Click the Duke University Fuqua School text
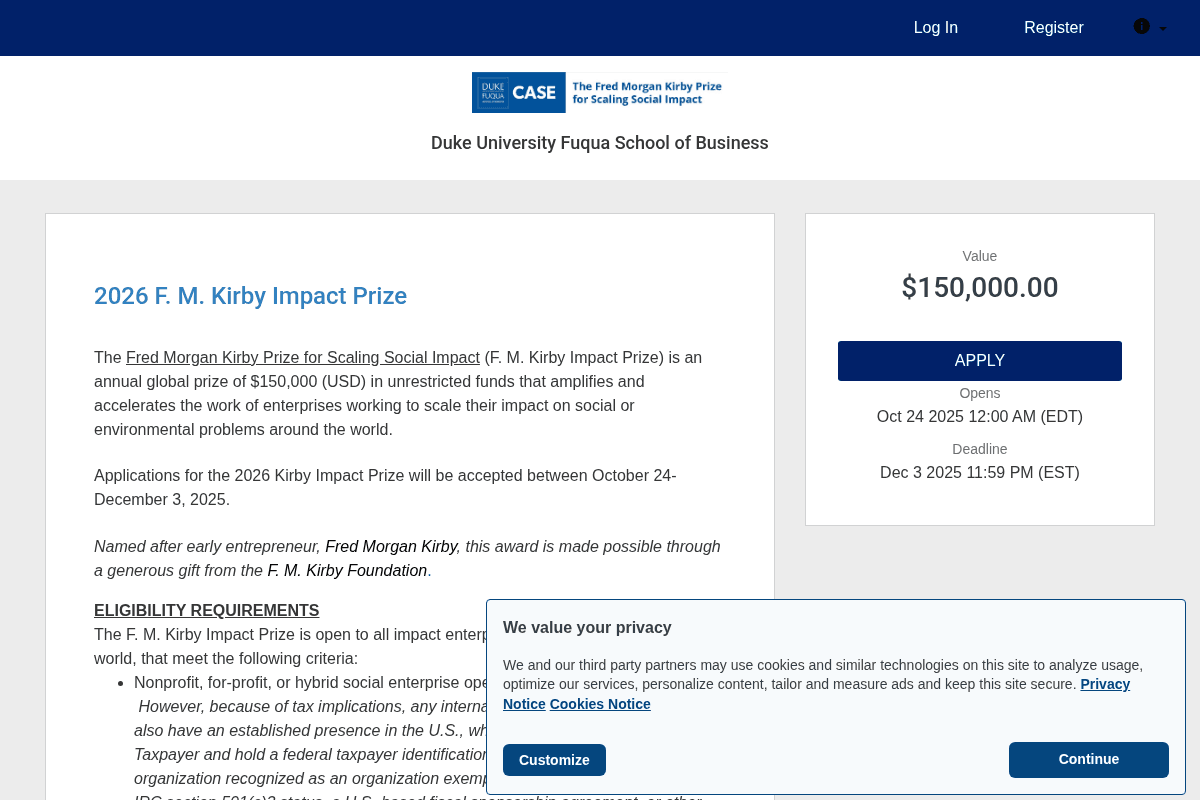The image size is (1200, 800). [599, 143]
